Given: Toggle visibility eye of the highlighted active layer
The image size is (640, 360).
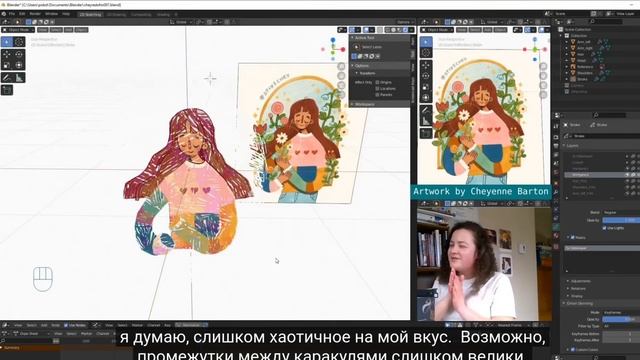Looking at the screenshot, I should click(x=627, y=175).
